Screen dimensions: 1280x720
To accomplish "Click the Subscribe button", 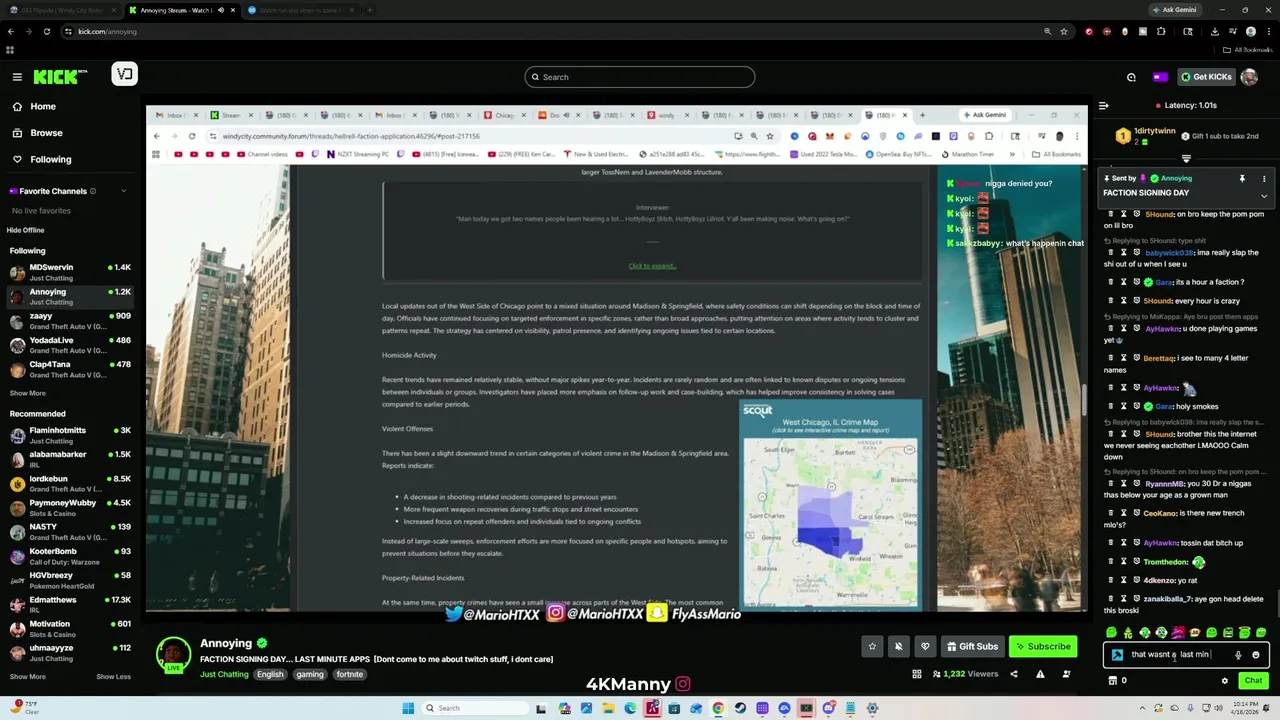I will [1043, 646].
